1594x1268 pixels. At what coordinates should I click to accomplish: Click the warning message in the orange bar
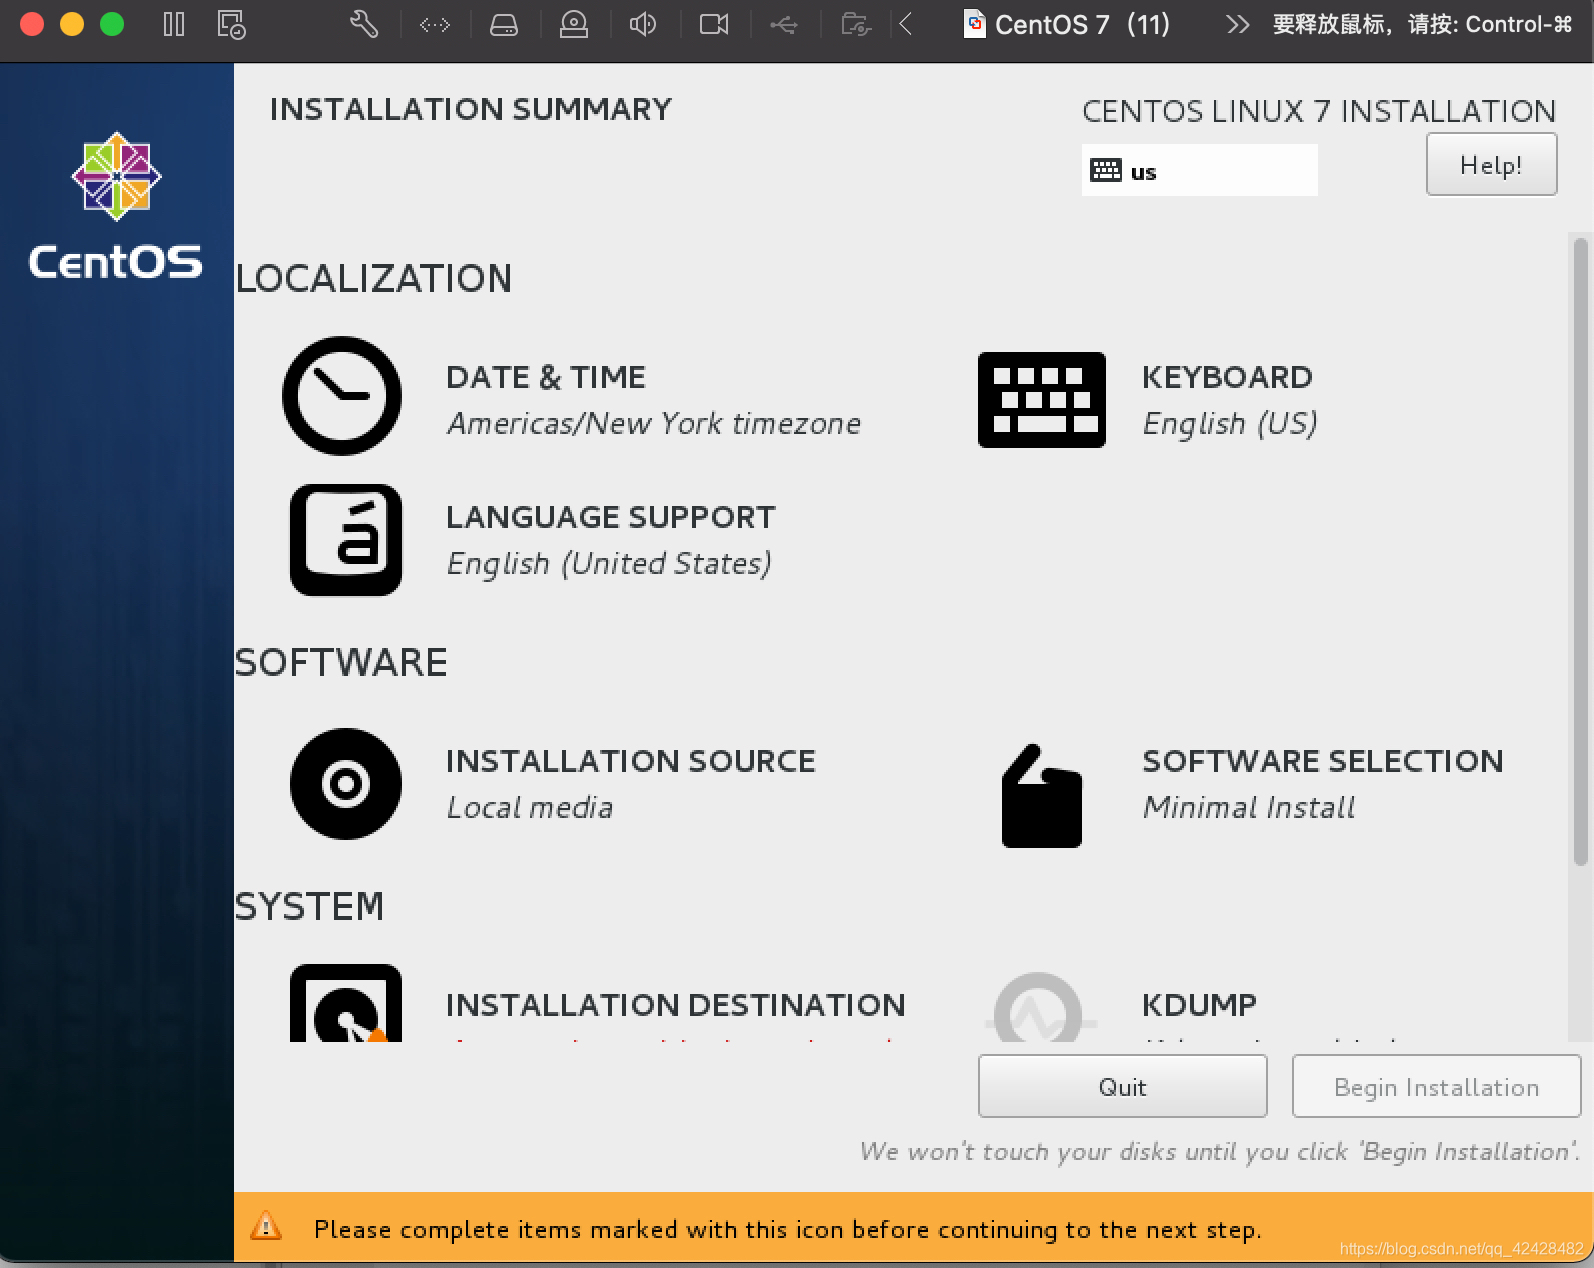tap(787, 1229)
